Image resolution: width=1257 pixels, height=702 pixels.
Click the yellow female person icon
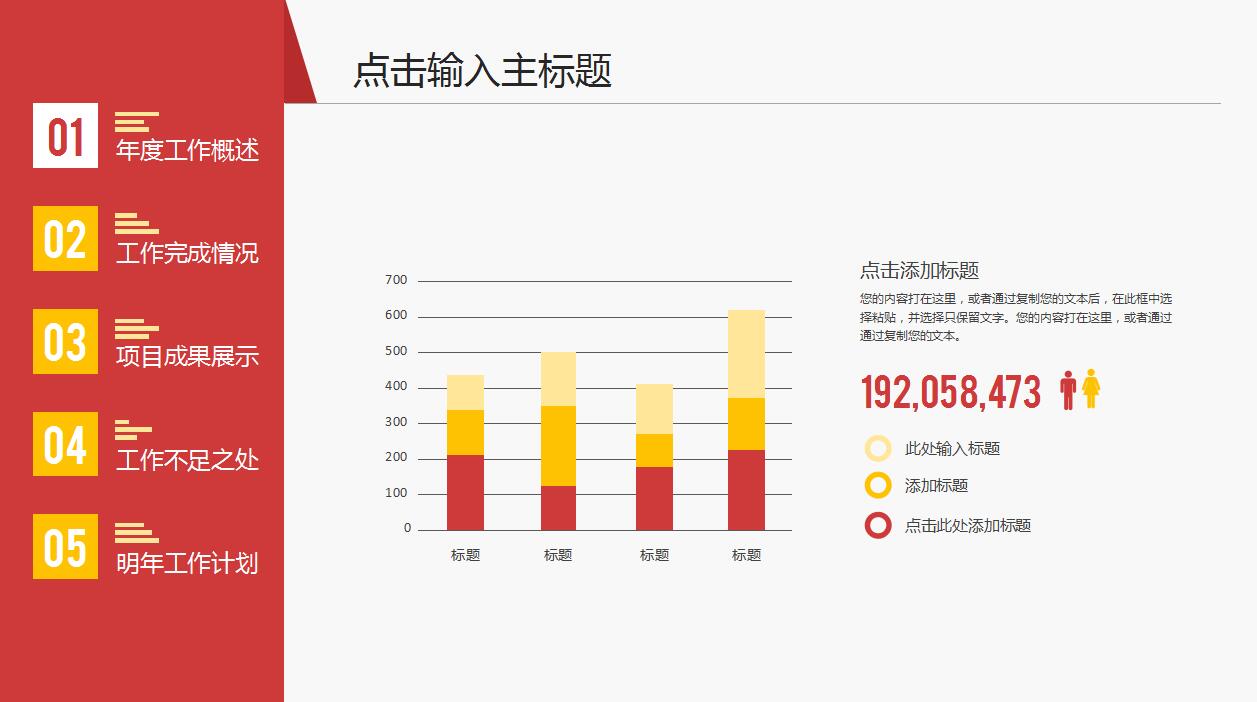pos(1092,388)
